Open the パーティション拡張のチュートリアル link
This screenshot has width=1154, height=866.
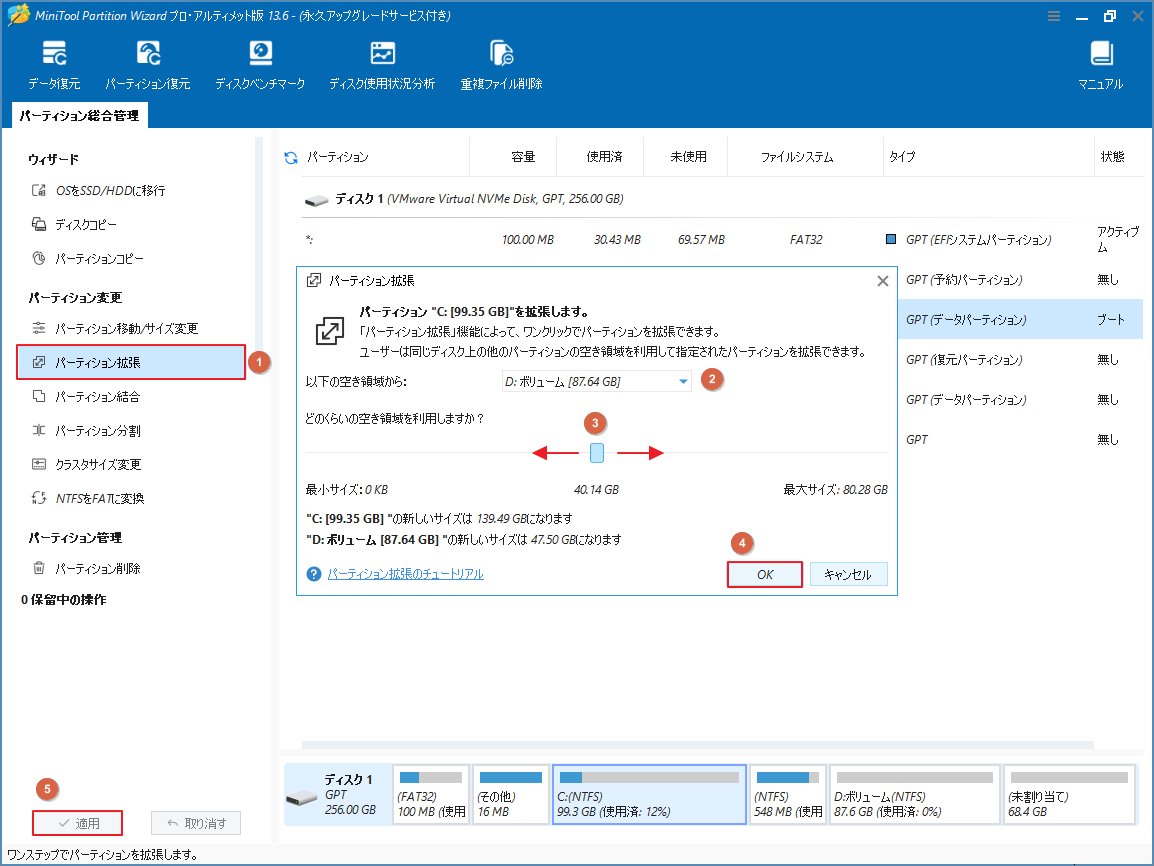(x=406, y=574)
